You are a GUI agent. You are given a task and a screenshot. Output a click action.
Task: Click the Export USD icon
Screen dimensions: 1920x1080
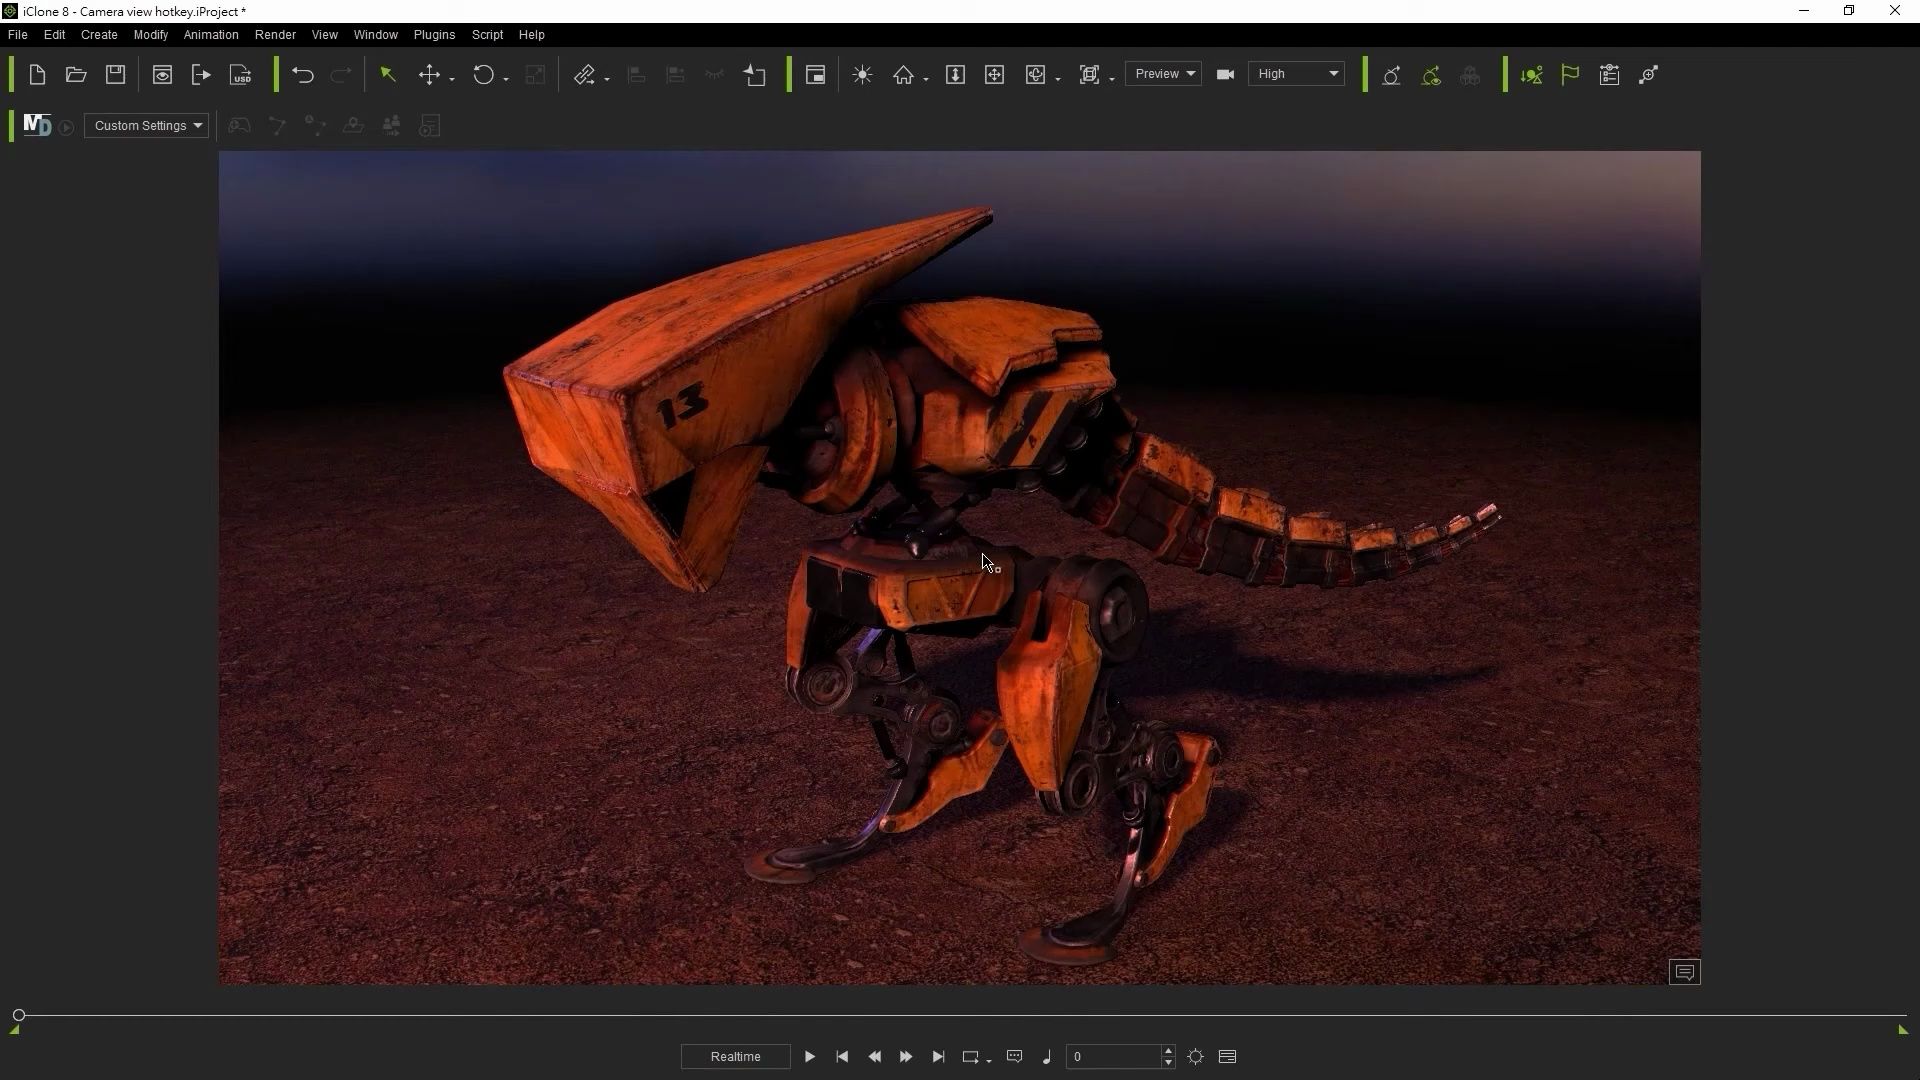[x=241, y=75]
